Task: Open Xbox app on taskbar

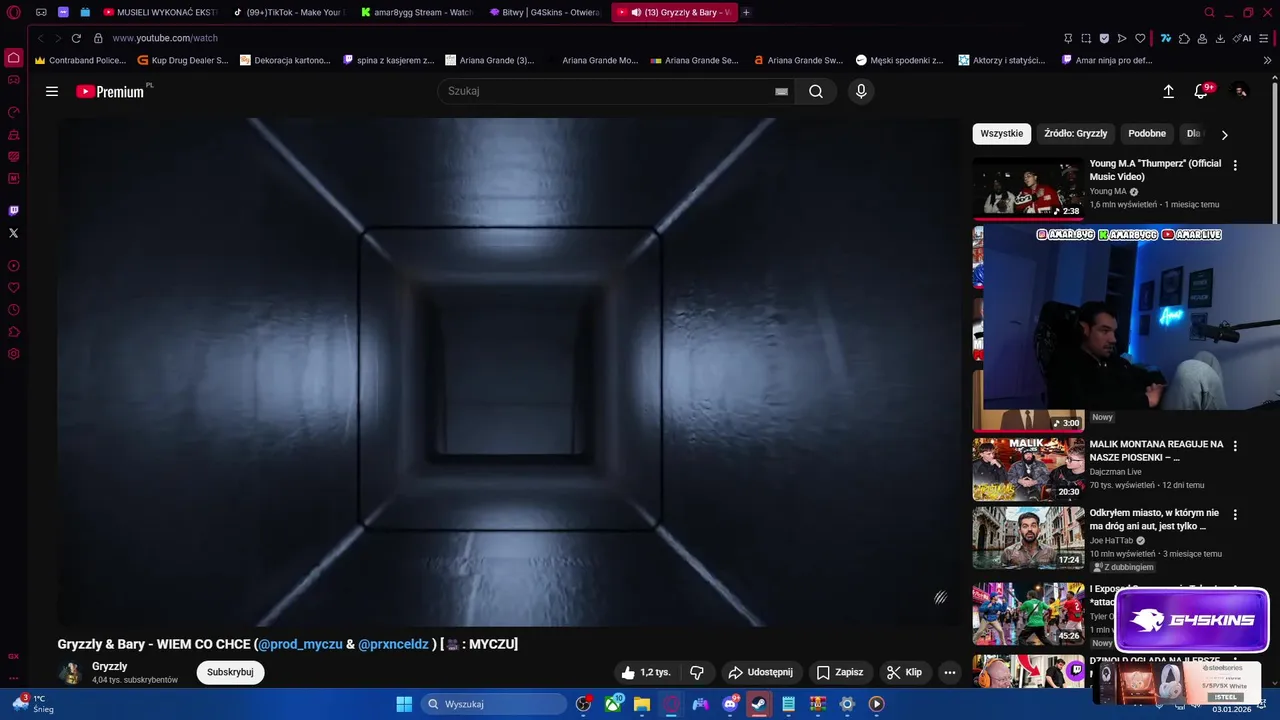Action: click(x=613, y=704)
